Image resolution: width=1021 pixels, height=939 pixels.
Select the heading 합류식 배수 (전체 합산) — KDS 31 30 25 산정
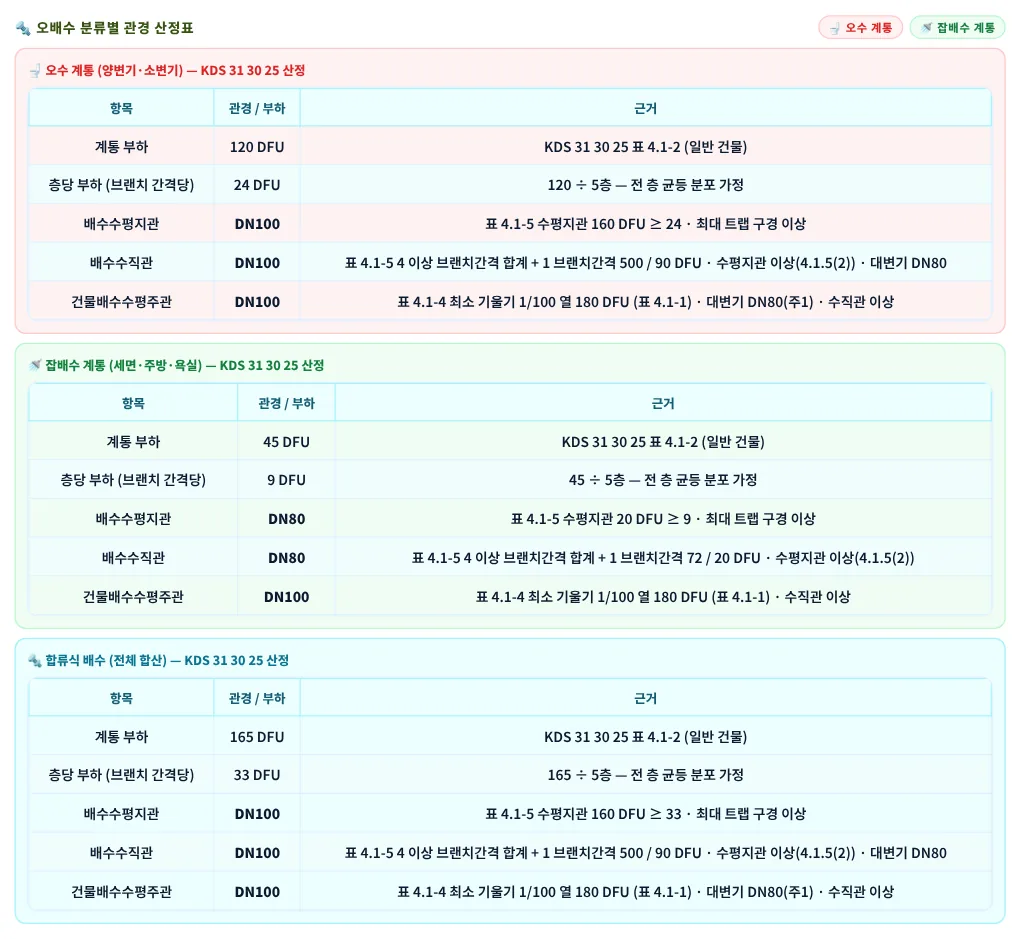(167, 660)
